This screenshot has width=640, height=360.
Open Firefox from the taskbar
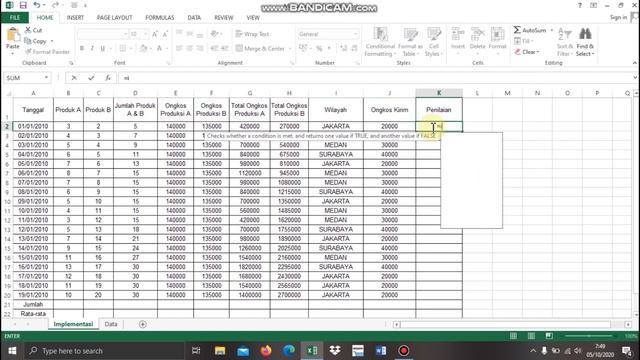coord(266,351)
